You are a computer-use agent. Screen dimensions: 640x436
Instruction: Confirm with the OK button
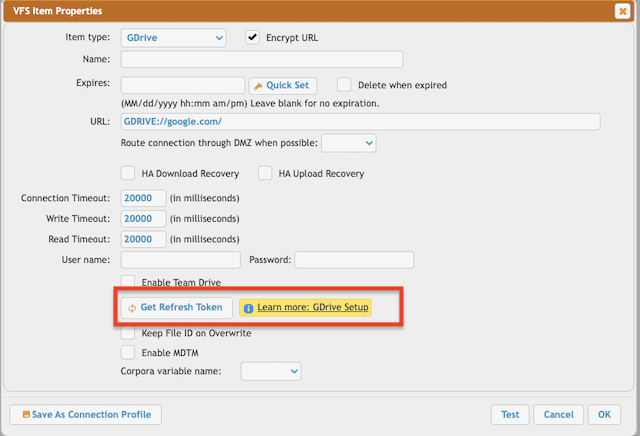click(604, 415)
